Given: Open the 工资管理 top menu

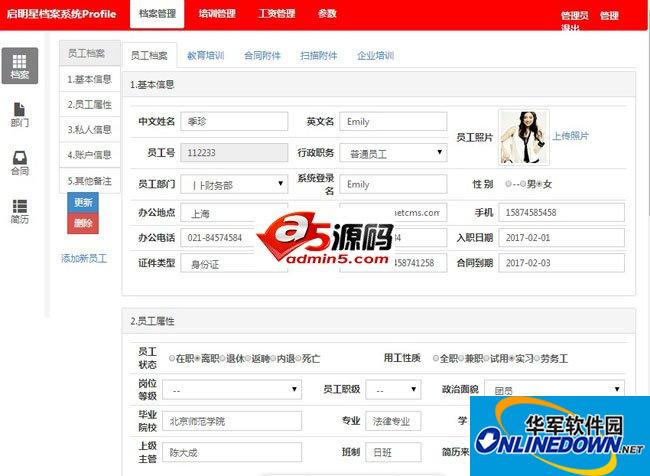Looking at the screenshot, I should tap(276, 14).
